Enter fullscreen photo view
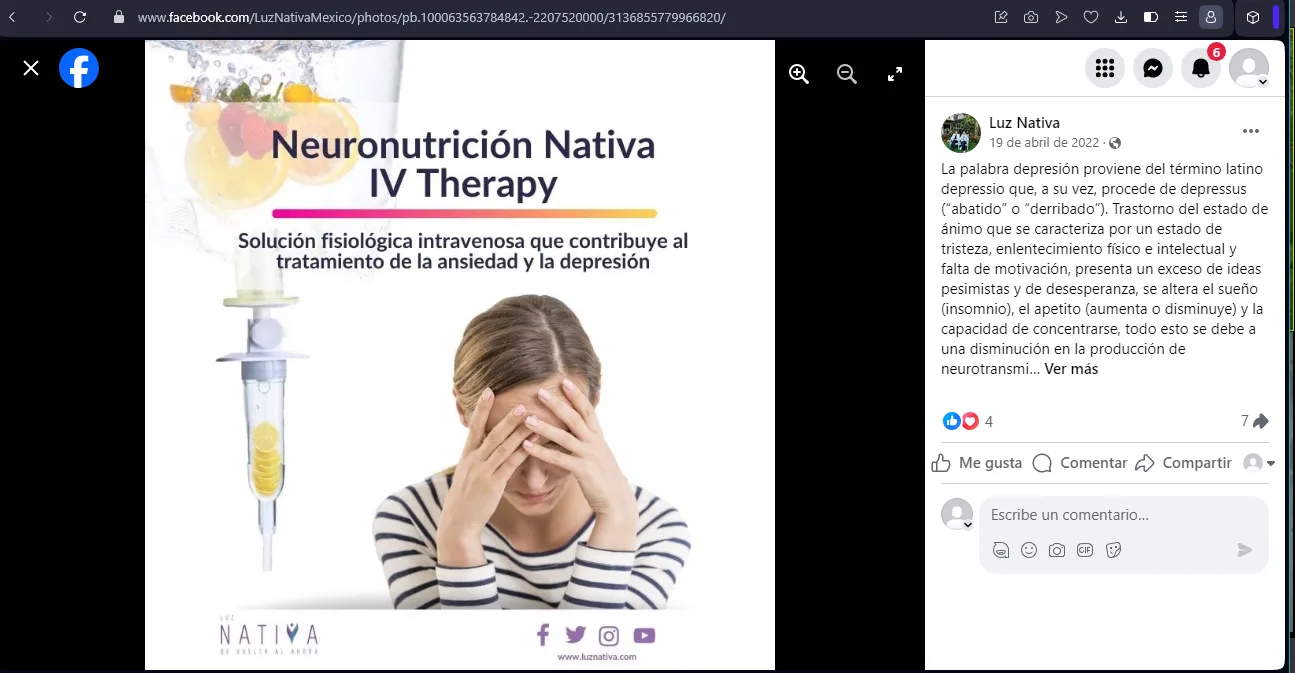Image resolution: width=1295 pixels, height=673 pixels. coord(895,74)
